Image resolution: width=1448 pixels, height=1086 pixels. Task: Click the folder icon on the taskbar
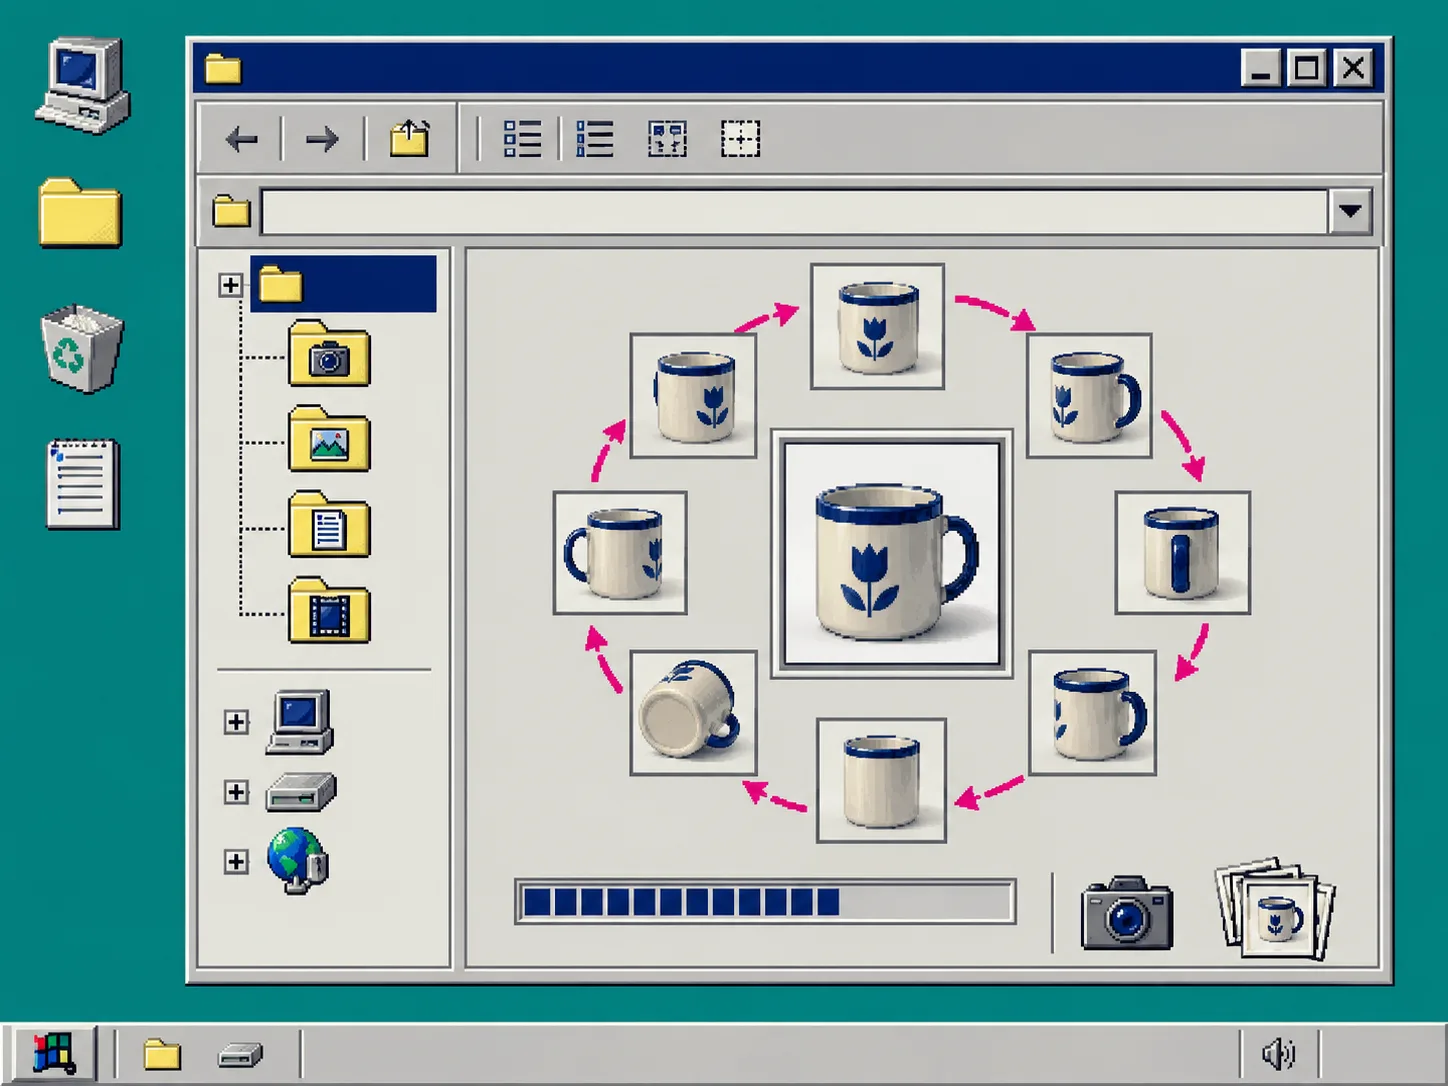pyautogui.click(x=161, y=1054)
